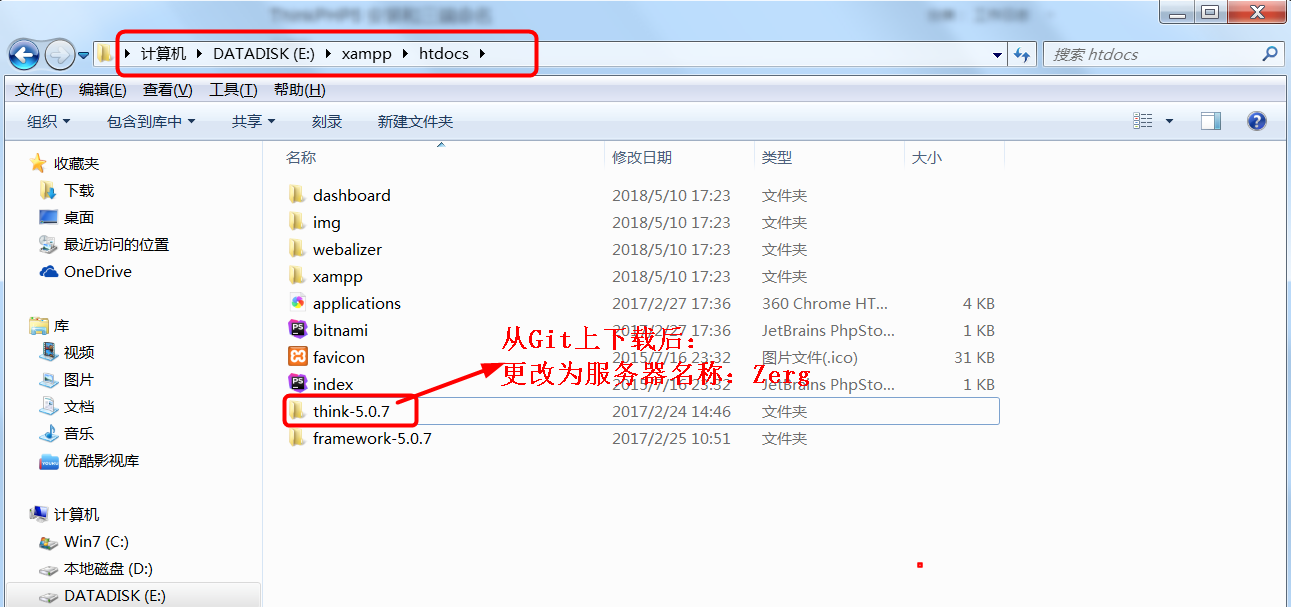The height and width of the screenshot is (607, 1291).
Task: Click the Back navigation arrow button
Action: pos(24,54)
